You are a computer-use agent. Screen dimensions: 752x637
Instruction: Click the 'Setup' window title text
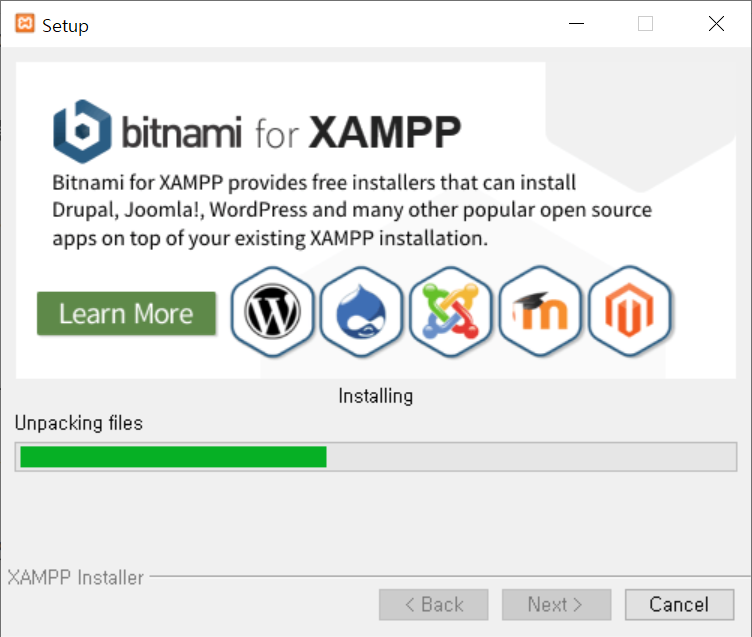tap(65, 26)
